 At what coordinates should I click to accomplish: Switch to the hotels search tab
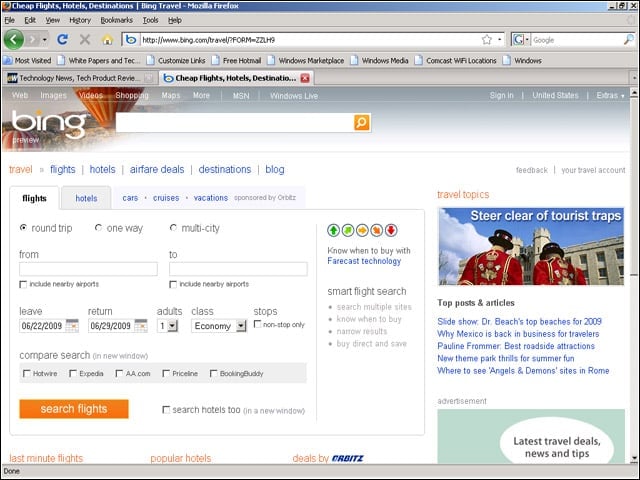86,198
